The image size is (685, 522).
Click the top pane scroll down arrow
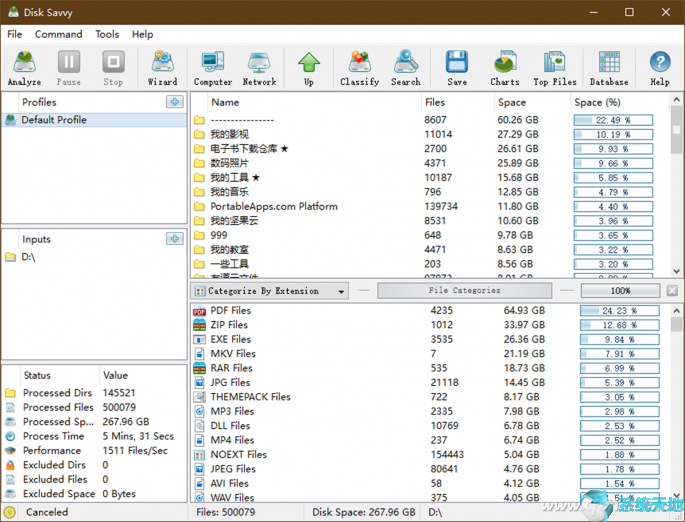676,271
